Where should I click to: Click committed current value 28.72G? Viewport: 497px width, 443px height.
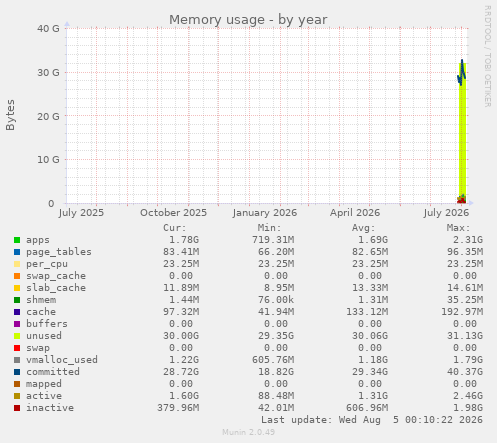pos(181,372)
